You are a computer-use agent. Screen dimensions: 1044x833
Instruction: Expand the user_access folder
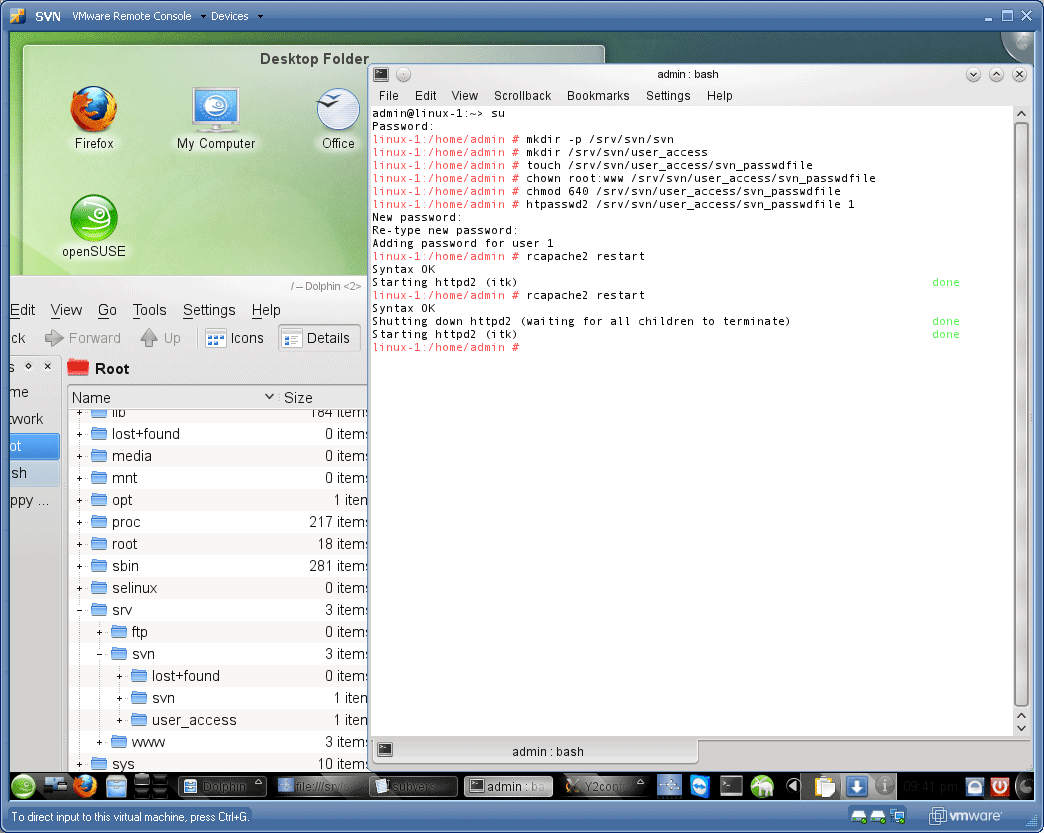tap(119, 720)
